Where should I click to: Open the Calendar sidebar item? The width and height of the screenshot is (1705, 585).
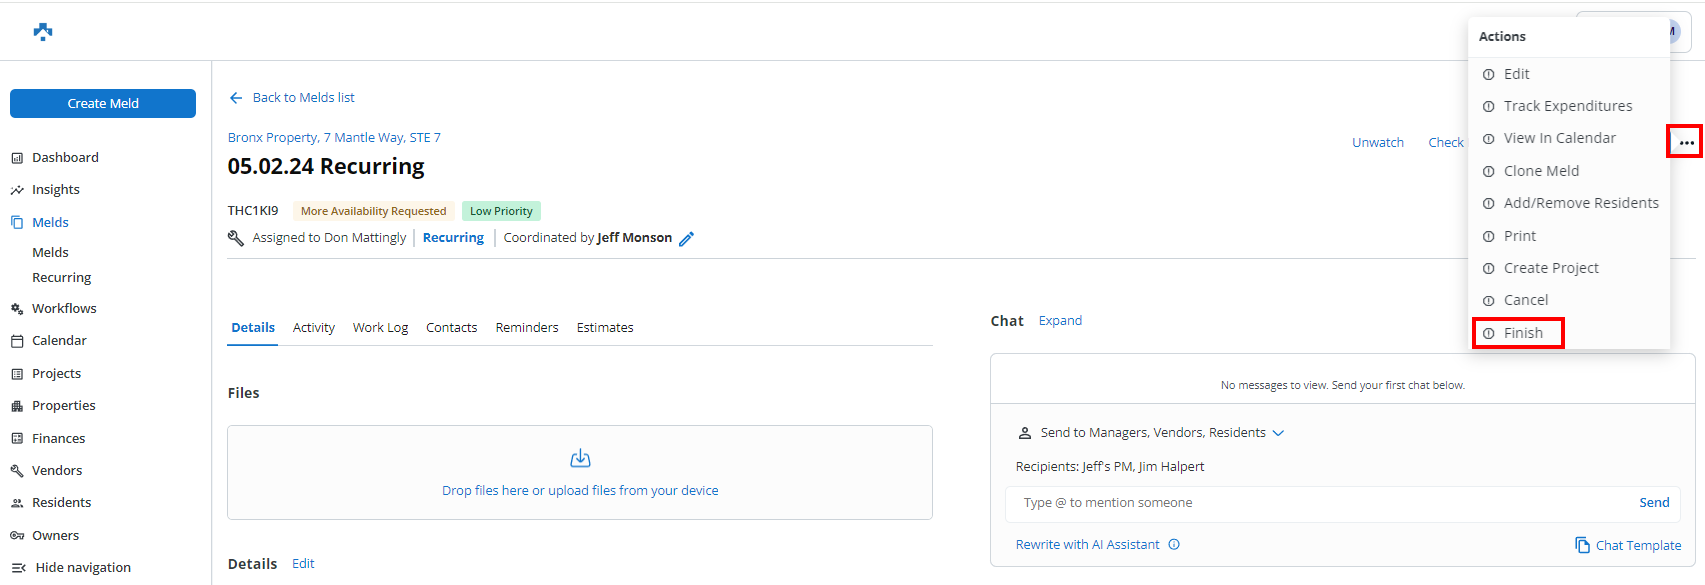point(59,341)
